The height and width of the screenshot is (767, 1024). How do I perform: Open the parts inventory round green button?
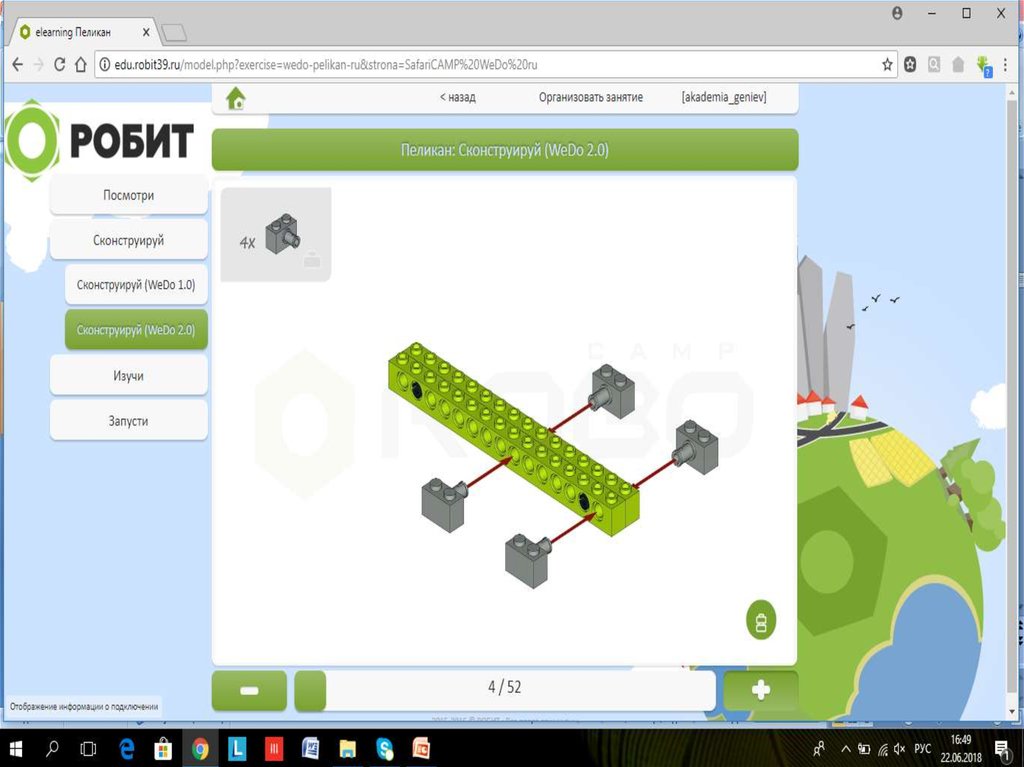[761, 620]
